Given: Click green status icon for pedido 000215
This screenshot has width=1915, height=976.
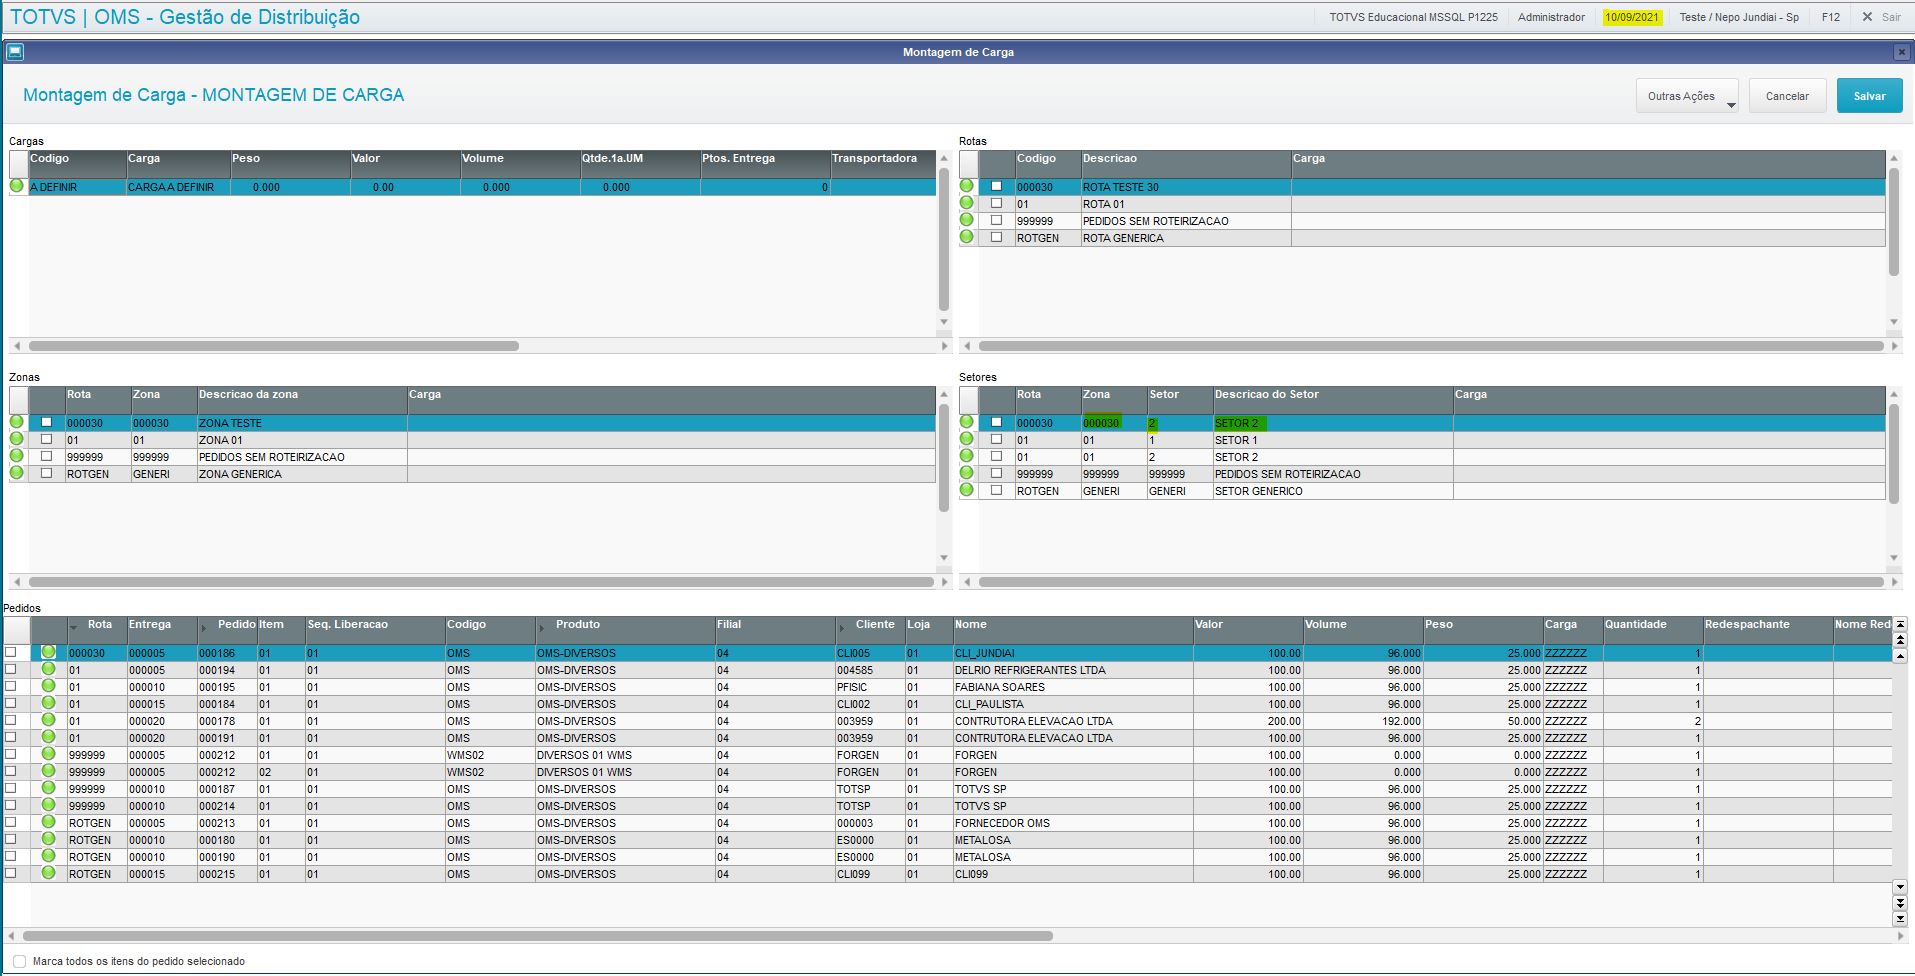Looking at the screenshot, I should click(48, 873).
